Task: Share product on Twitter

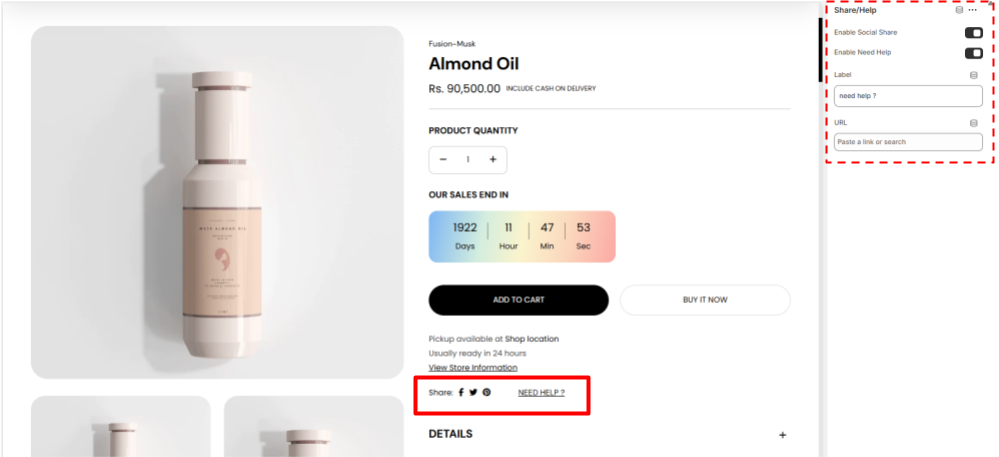Action: 473,392
